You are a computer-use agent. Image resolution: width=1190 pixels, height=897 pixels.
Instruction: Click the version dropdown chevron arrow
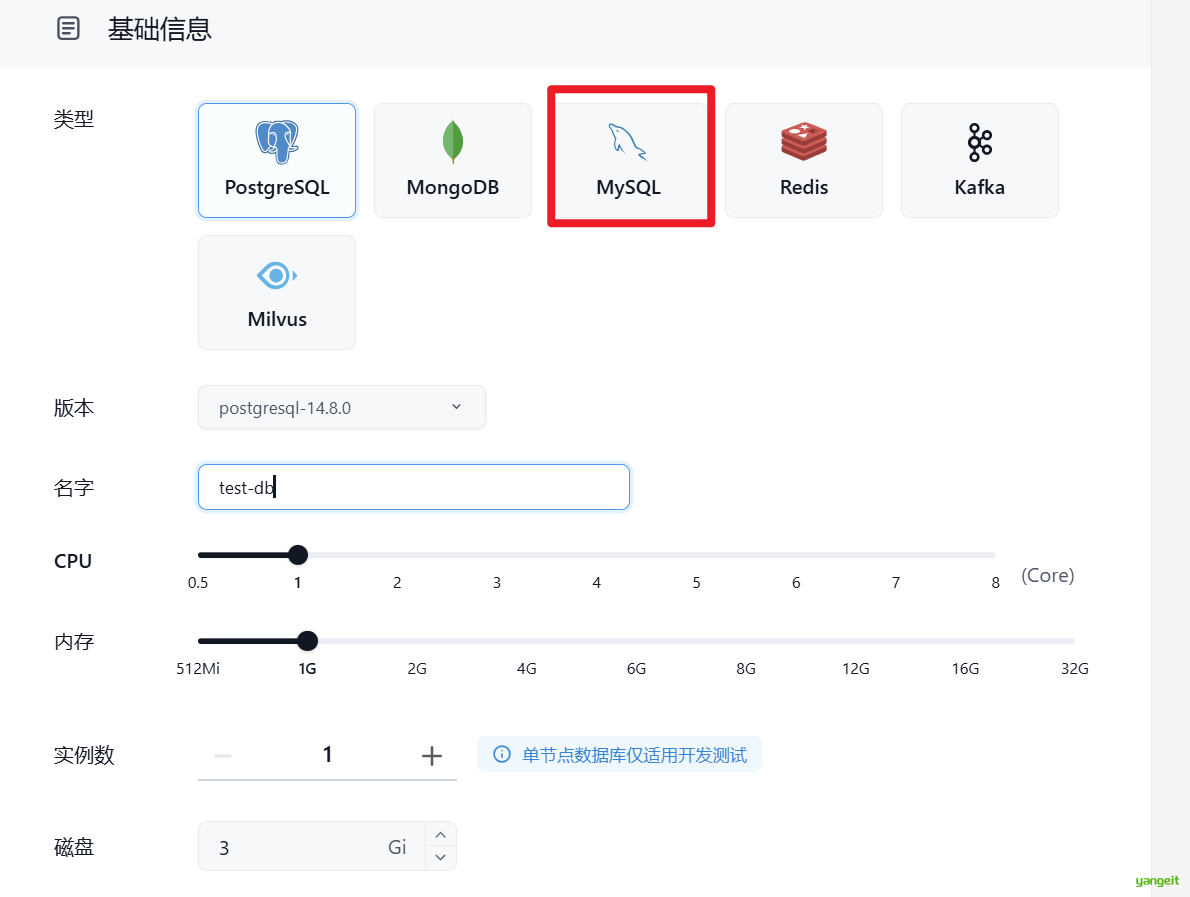[x=456, y=407]
